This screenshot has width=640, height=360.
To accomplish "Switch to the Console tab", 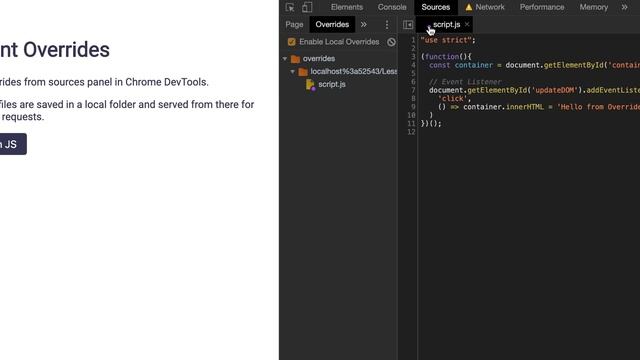I will (392, 7).
